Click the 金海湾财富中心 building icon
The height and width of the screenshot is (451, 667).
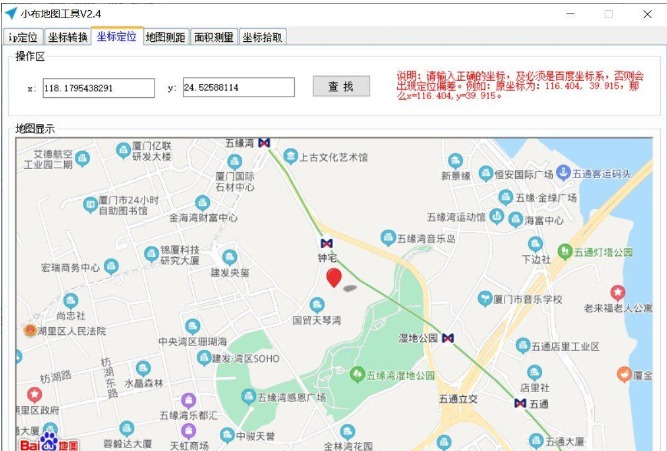coord(202,203)
